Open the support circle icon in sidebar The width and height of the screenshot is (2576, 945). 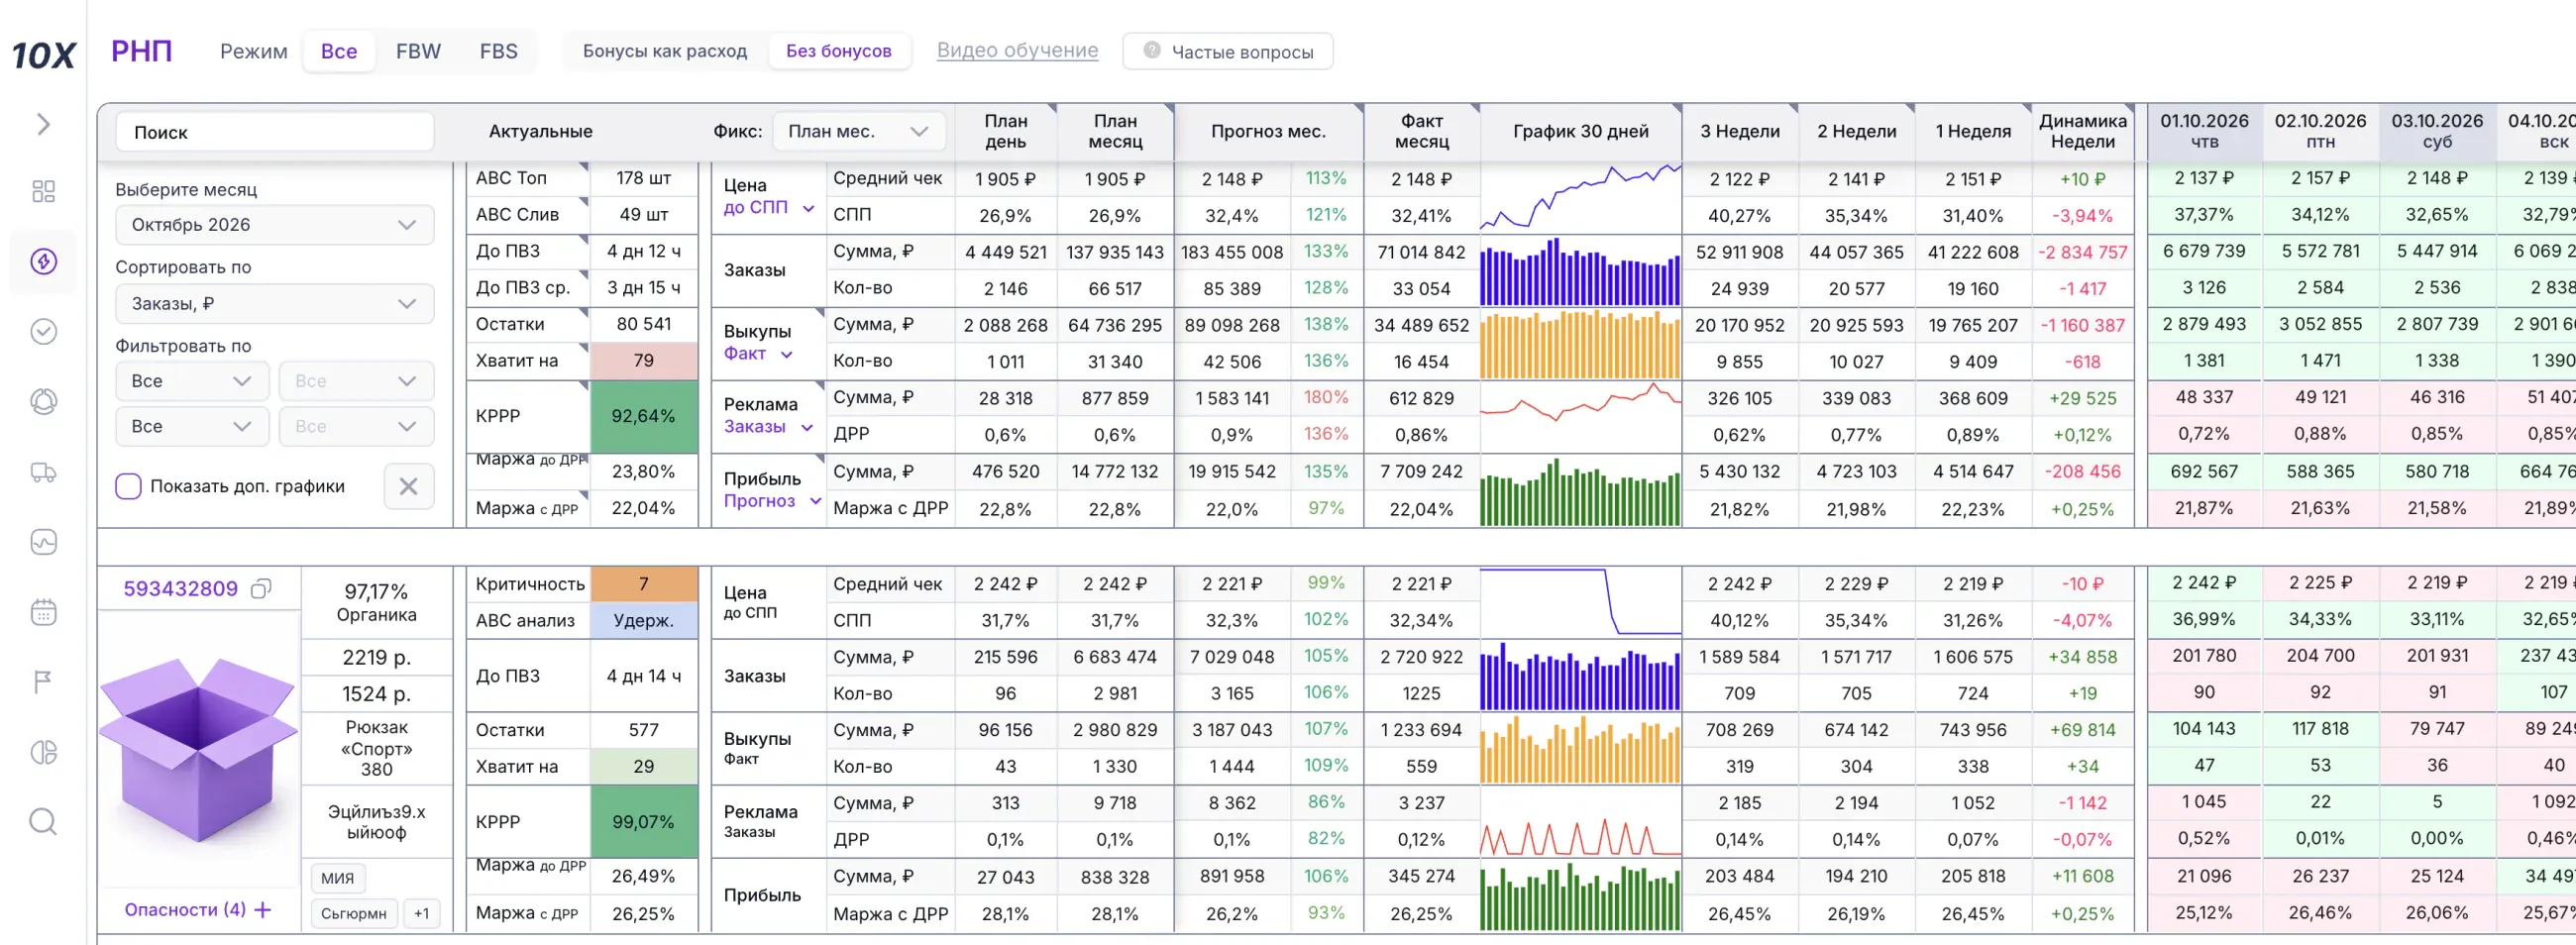(43, 401)
